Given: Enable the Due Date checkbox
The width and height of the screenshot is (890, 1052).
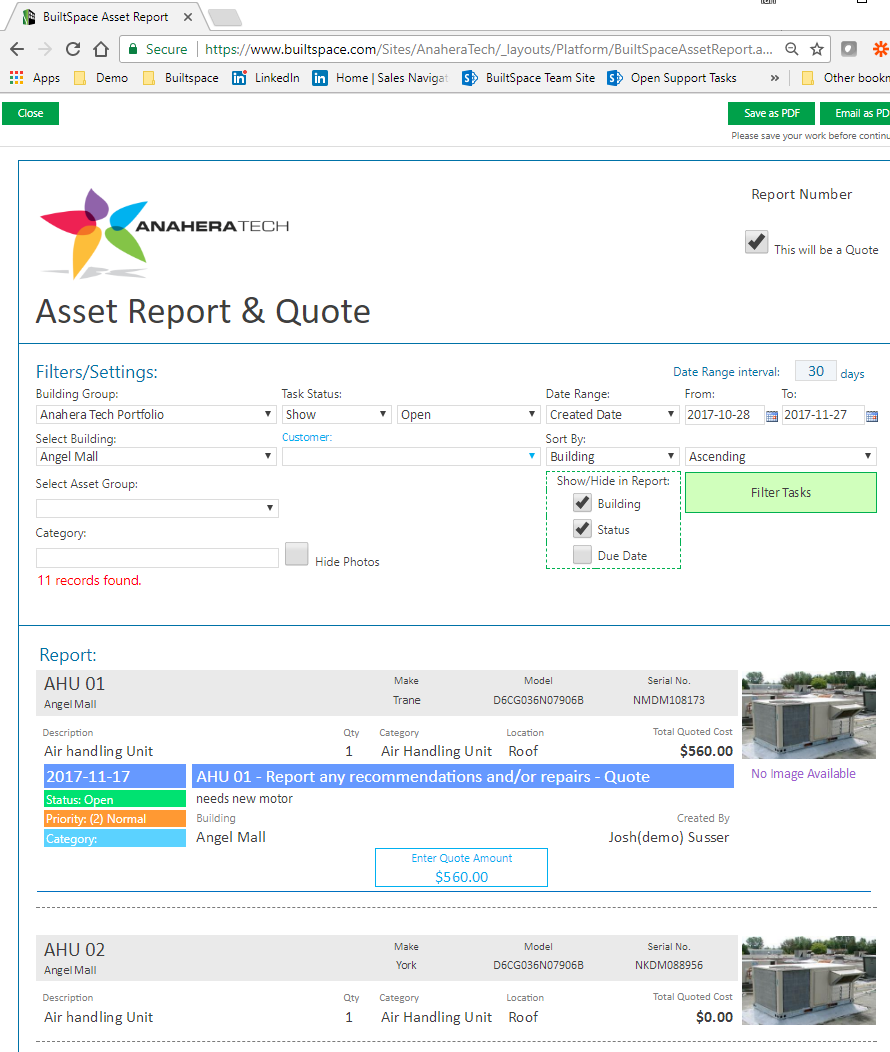Looking at the screenshot, I should (582, 554).
